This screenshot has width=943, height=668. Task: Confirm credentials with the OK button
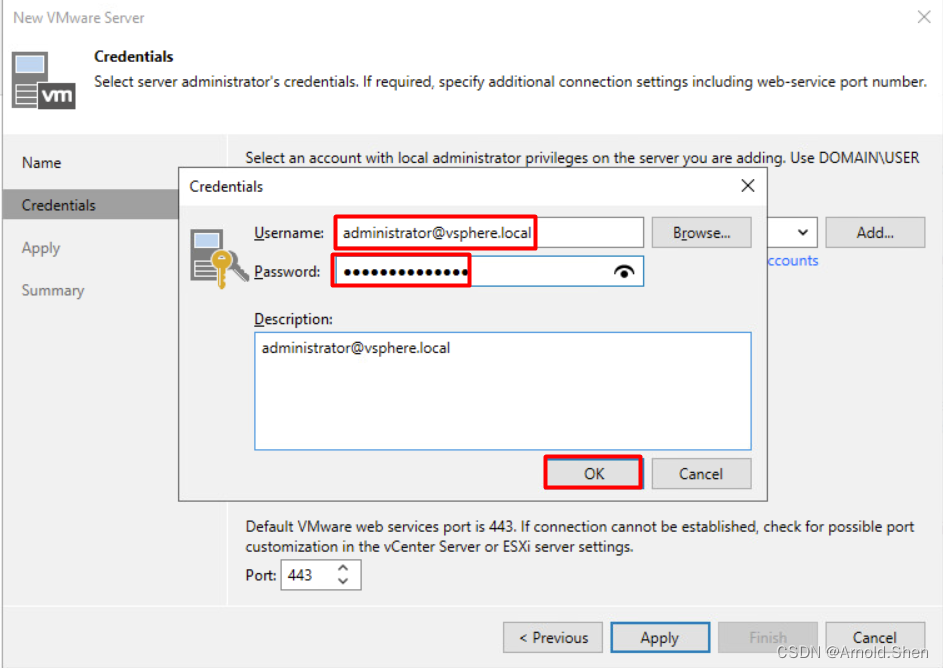click(x=594, y=474)
